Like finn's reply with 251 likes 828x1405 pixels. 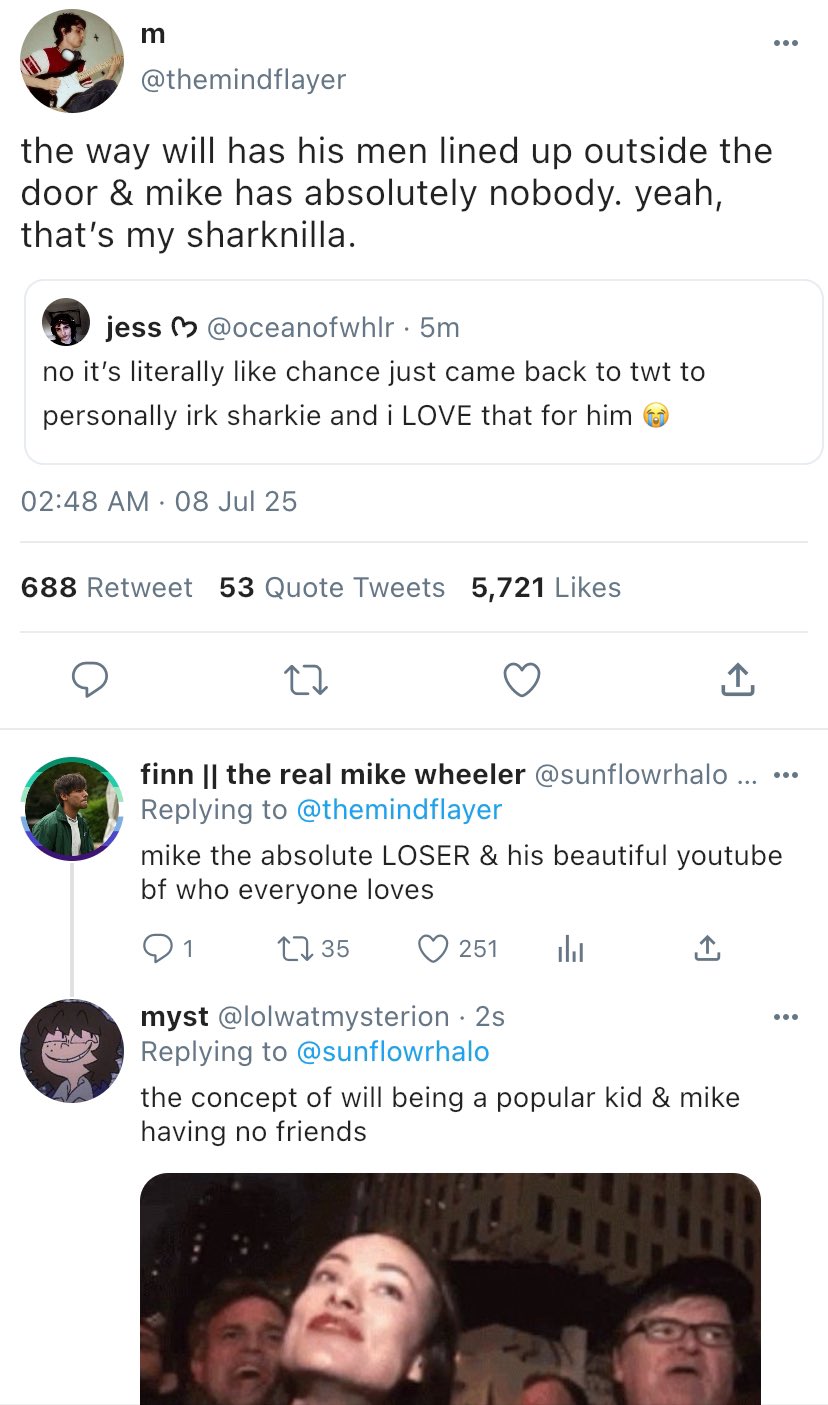[x=432, y=948]
